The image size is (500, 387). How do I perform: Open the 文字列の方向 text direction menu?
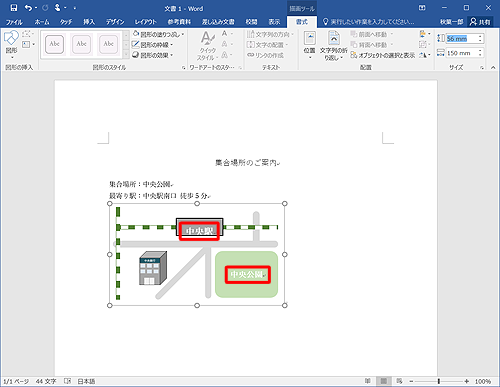270,34
